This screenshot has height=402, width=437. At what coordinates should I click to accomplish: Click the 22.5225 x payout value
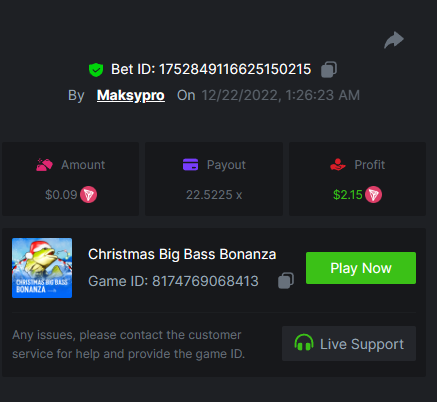coord(214,195)
